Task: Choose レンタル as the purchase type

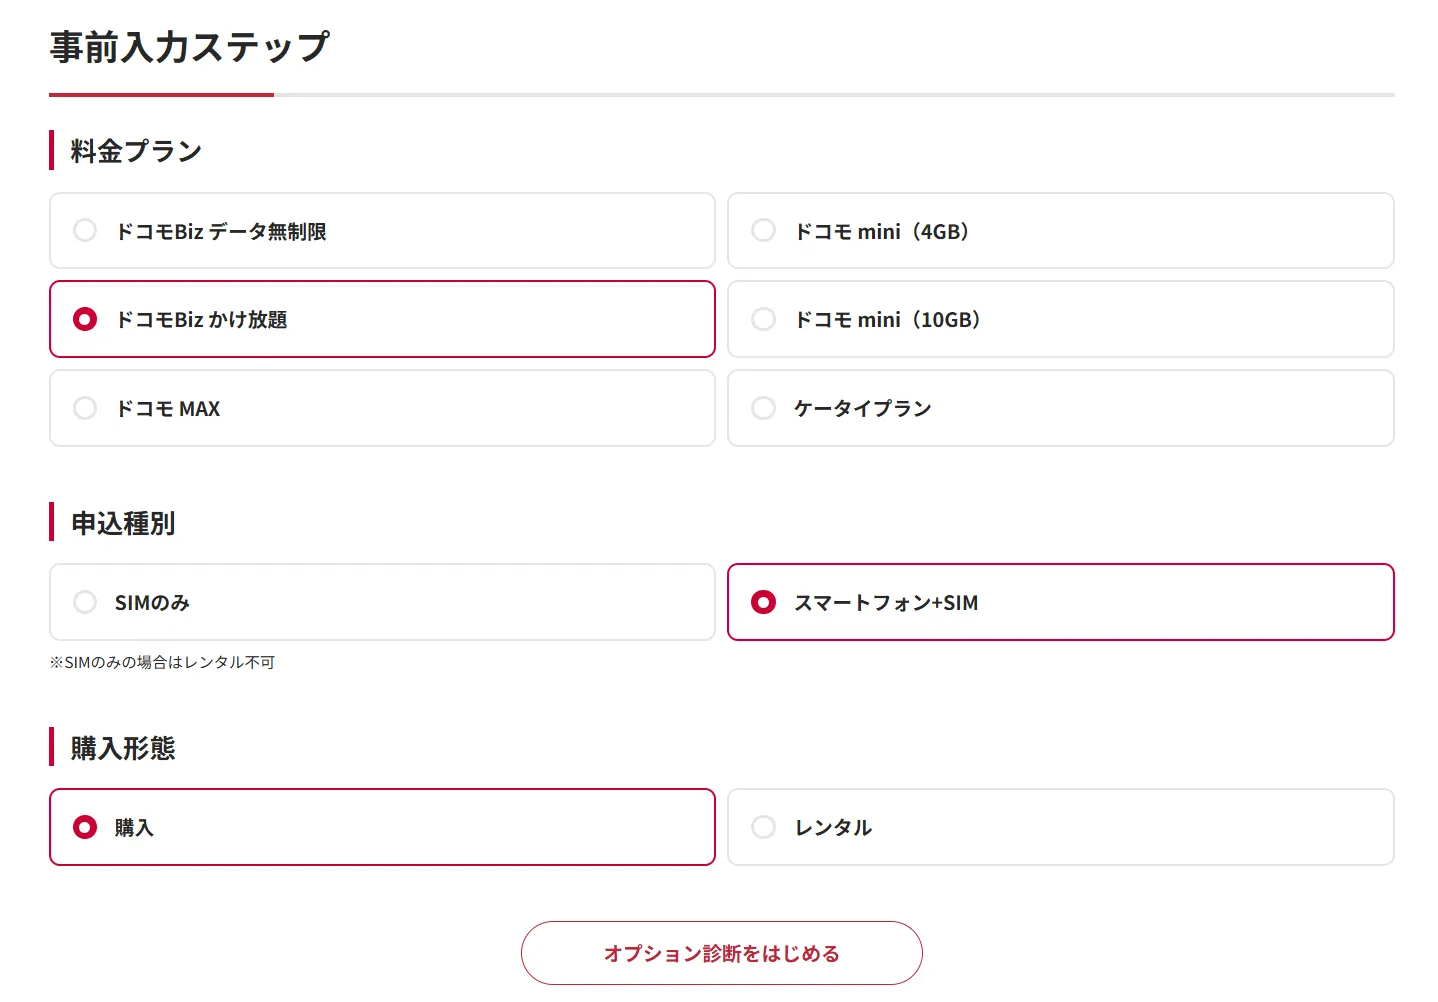Action: tap(1060, 827)
